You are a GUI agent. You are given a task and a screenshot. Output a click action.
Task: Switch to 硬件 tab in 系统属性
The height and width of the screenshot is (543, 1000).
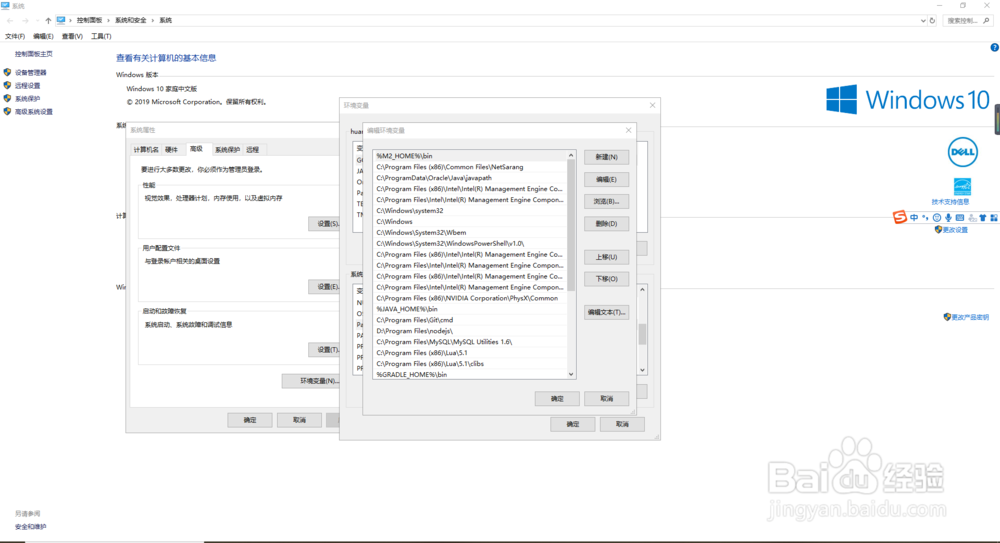172,149
